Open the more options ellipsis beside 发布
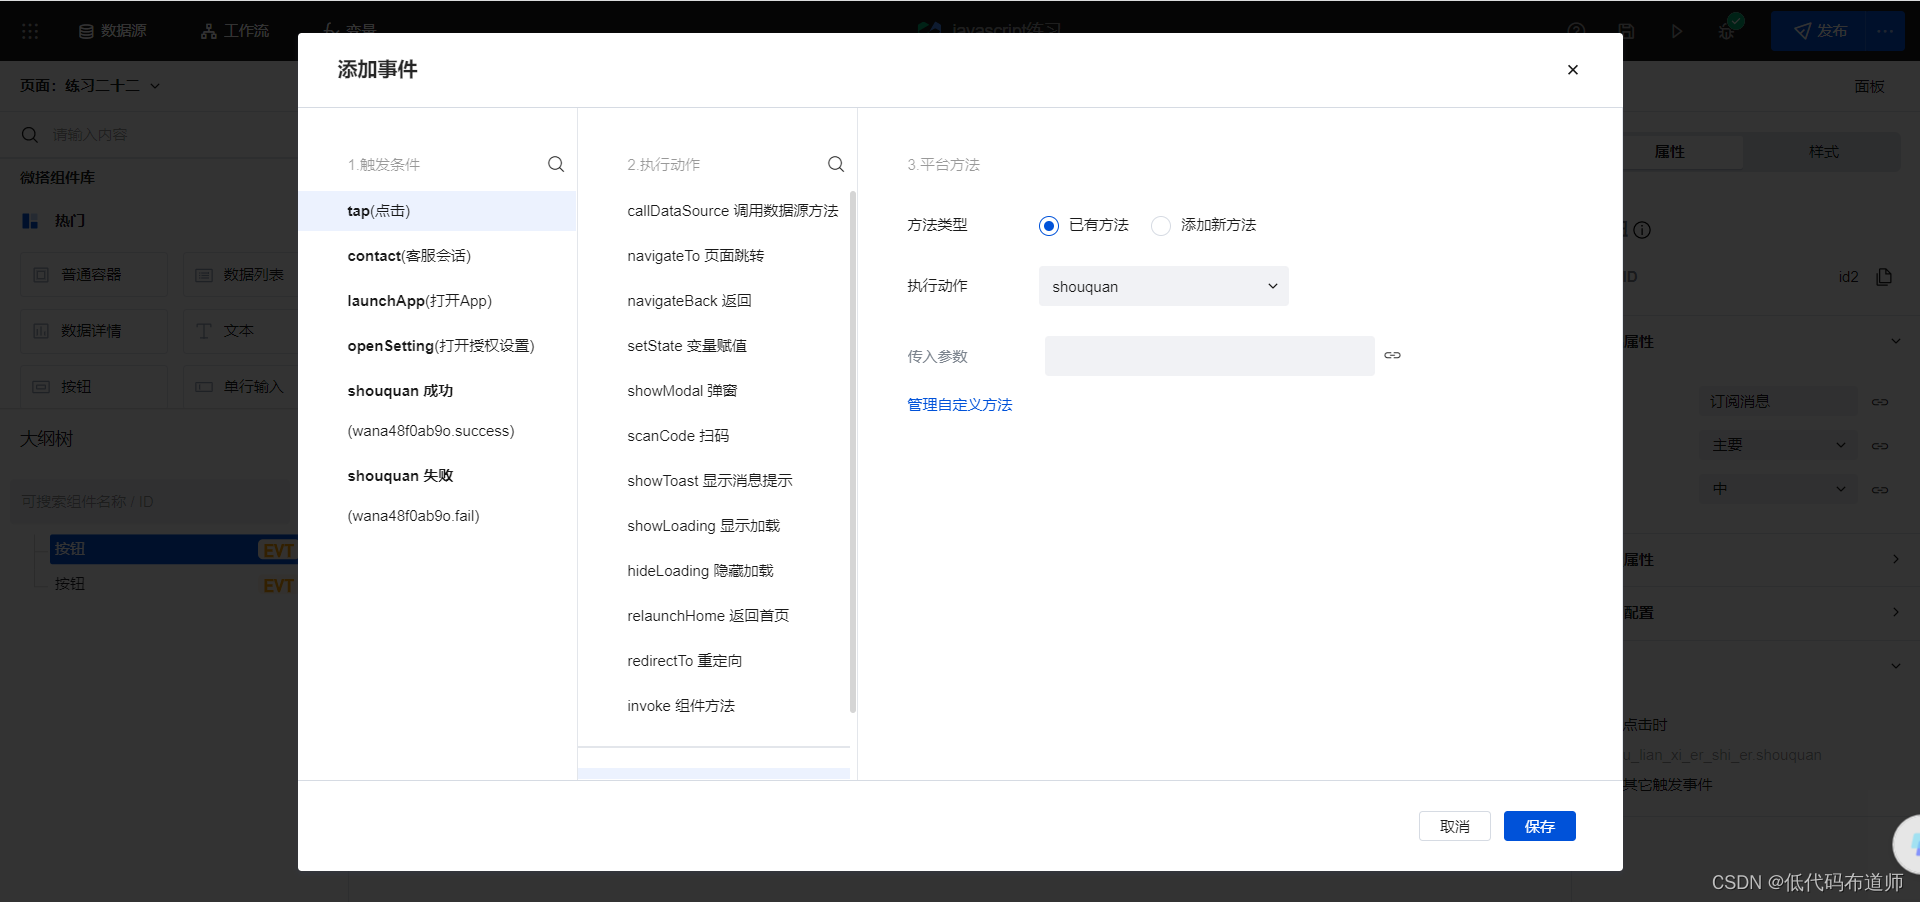Screen dimensions: 1920x902 pyautogui.click(x=1886, y=31)
